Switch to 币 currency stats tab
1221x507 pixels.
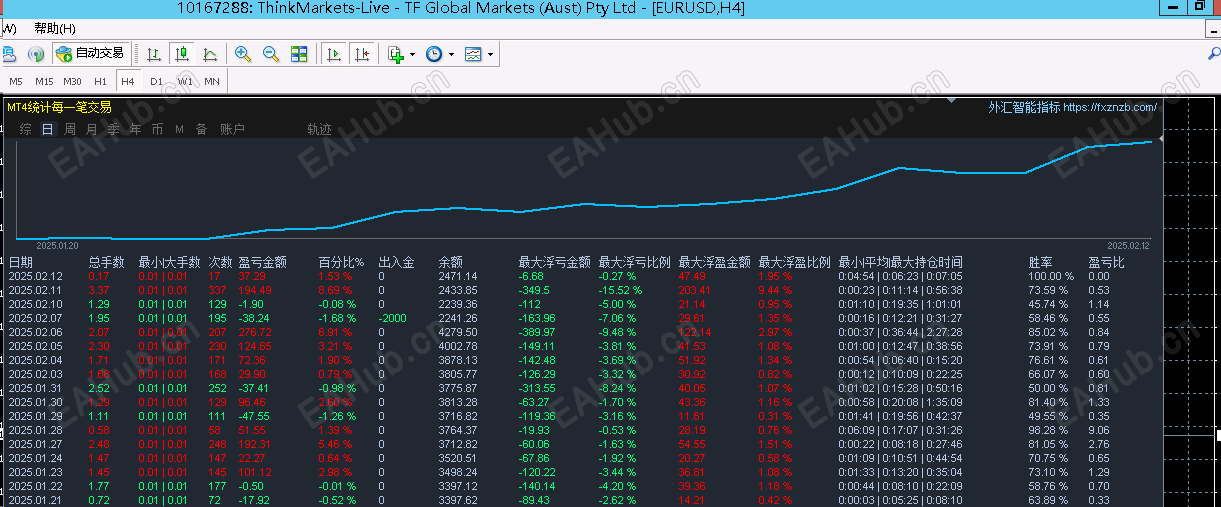[x=158, y=129]
